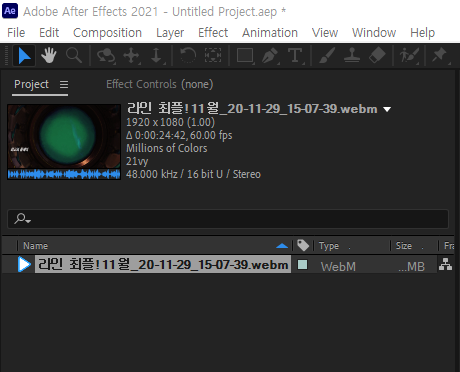Screen dimensions: 460x372
Task: Select the Pan camera tool
Action: [131, 55]
